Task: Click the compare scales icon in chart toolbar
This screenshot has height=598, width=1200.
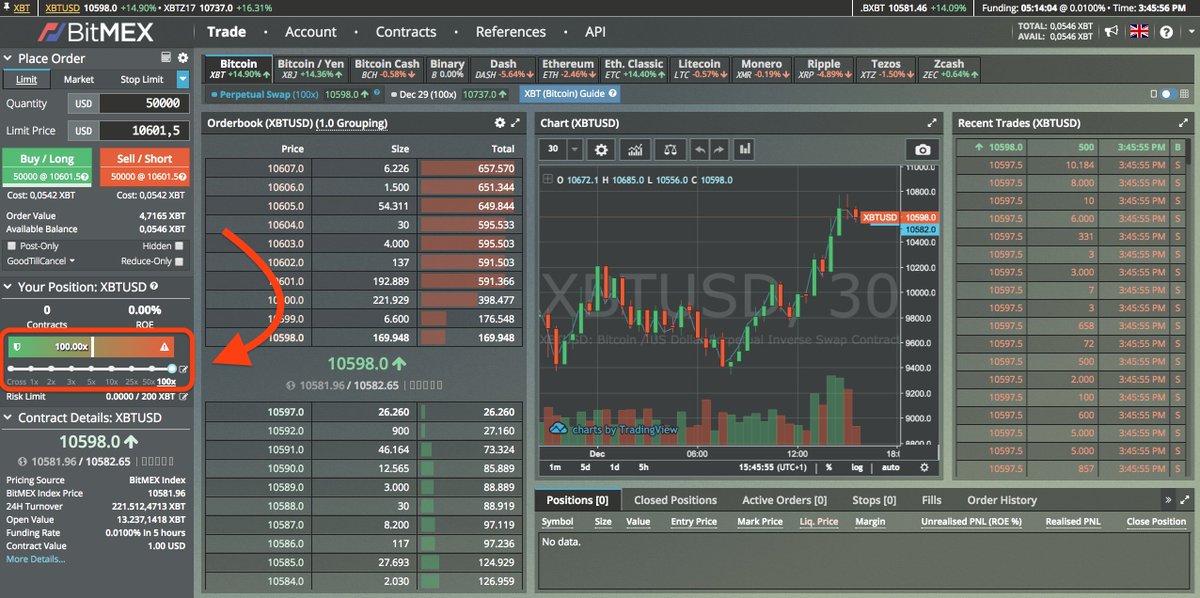Action: click(x=669, y=149)
